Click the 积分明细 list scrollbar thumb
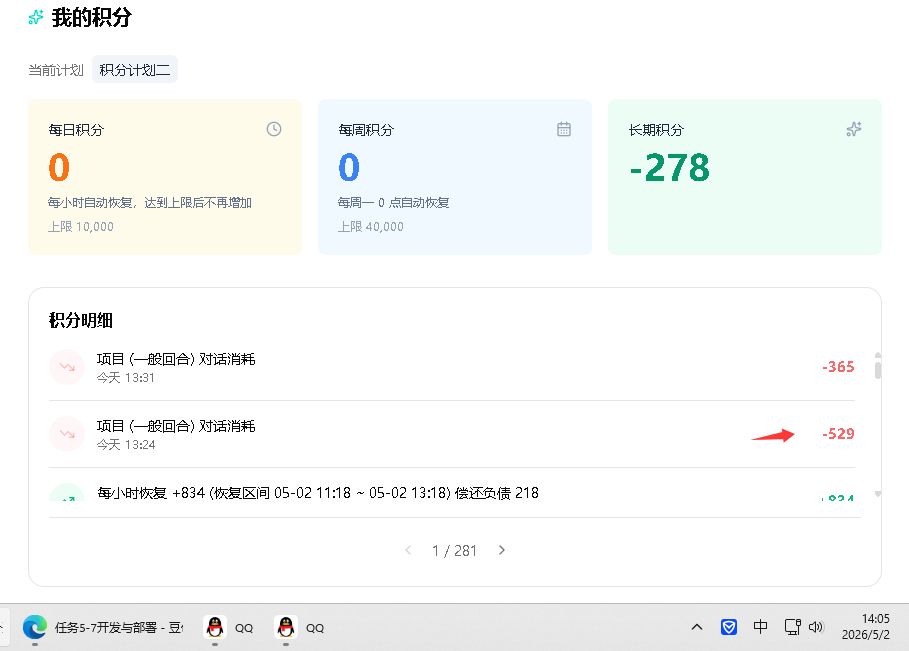This screenshot has width=909, height=651. click(x=878, y=369)
